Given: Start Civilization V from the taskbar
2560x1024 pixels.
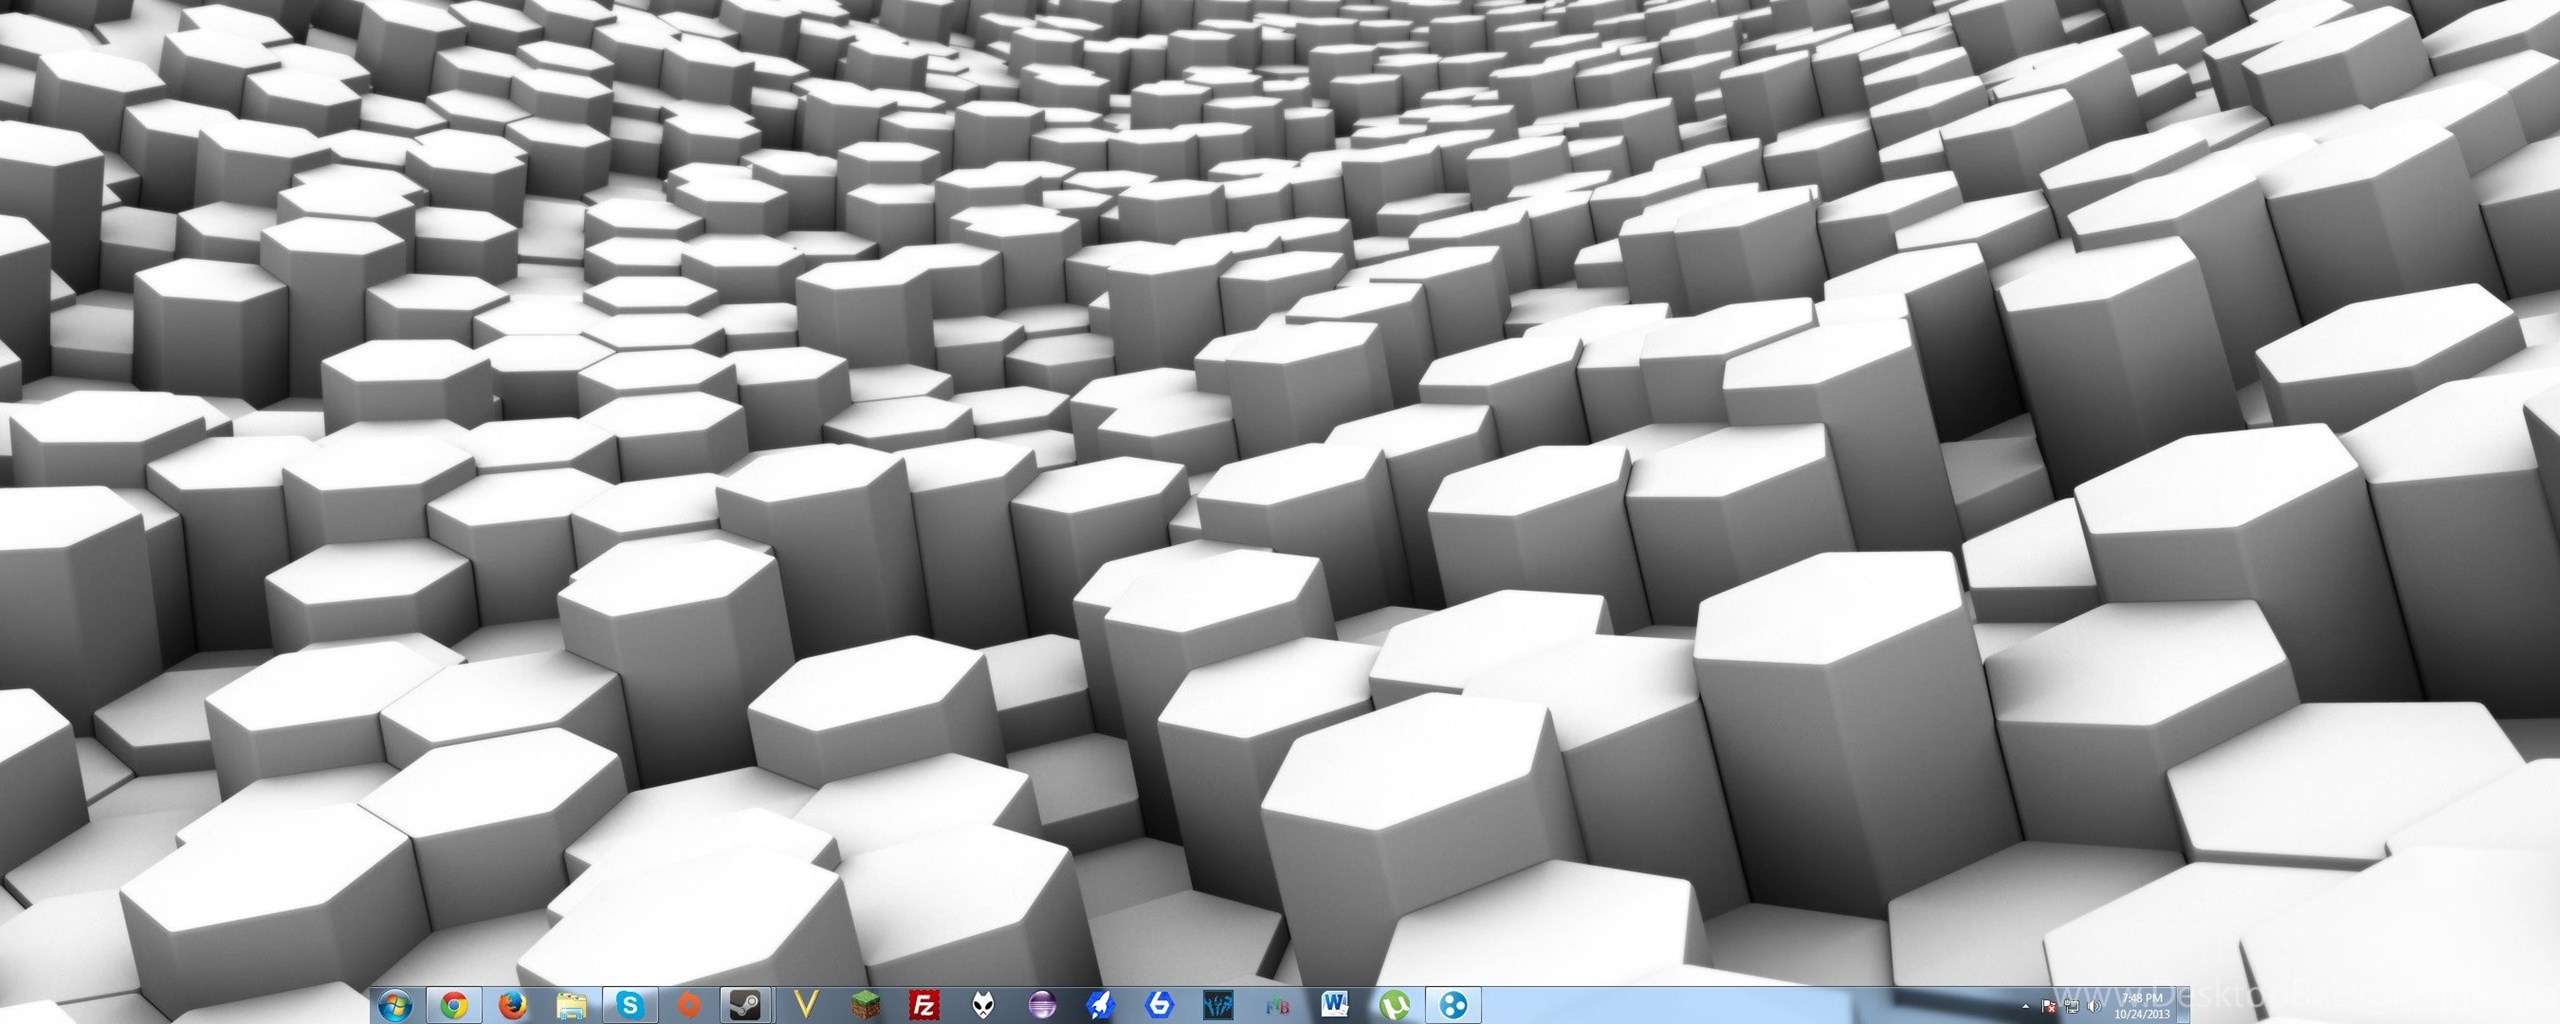Looking at the screenshot, I should [806, 1004].
